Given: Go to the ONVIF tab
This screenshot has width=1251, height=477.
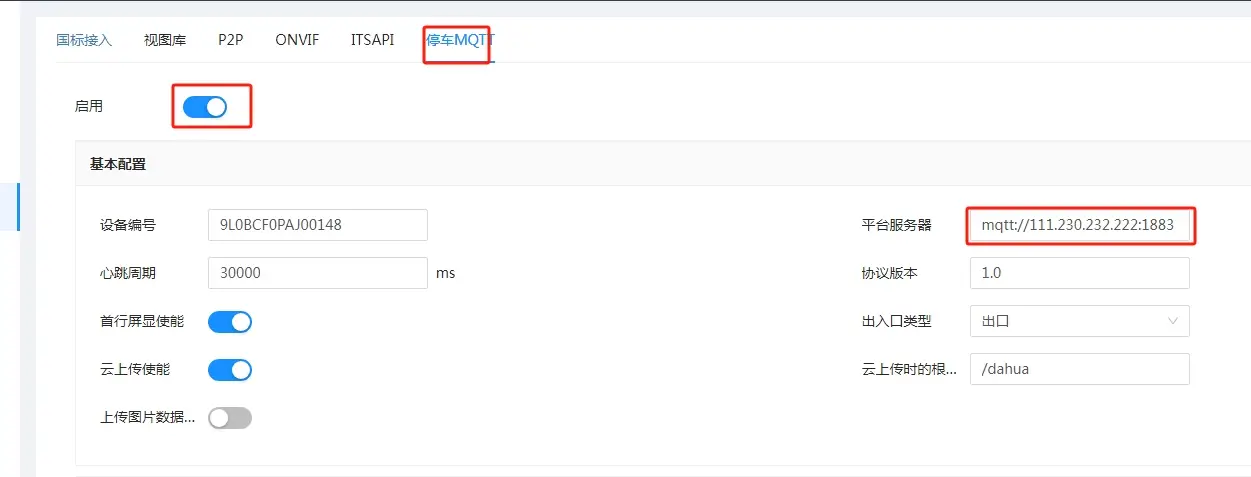Looking at the screenshot, I should (x=297, y=40).
